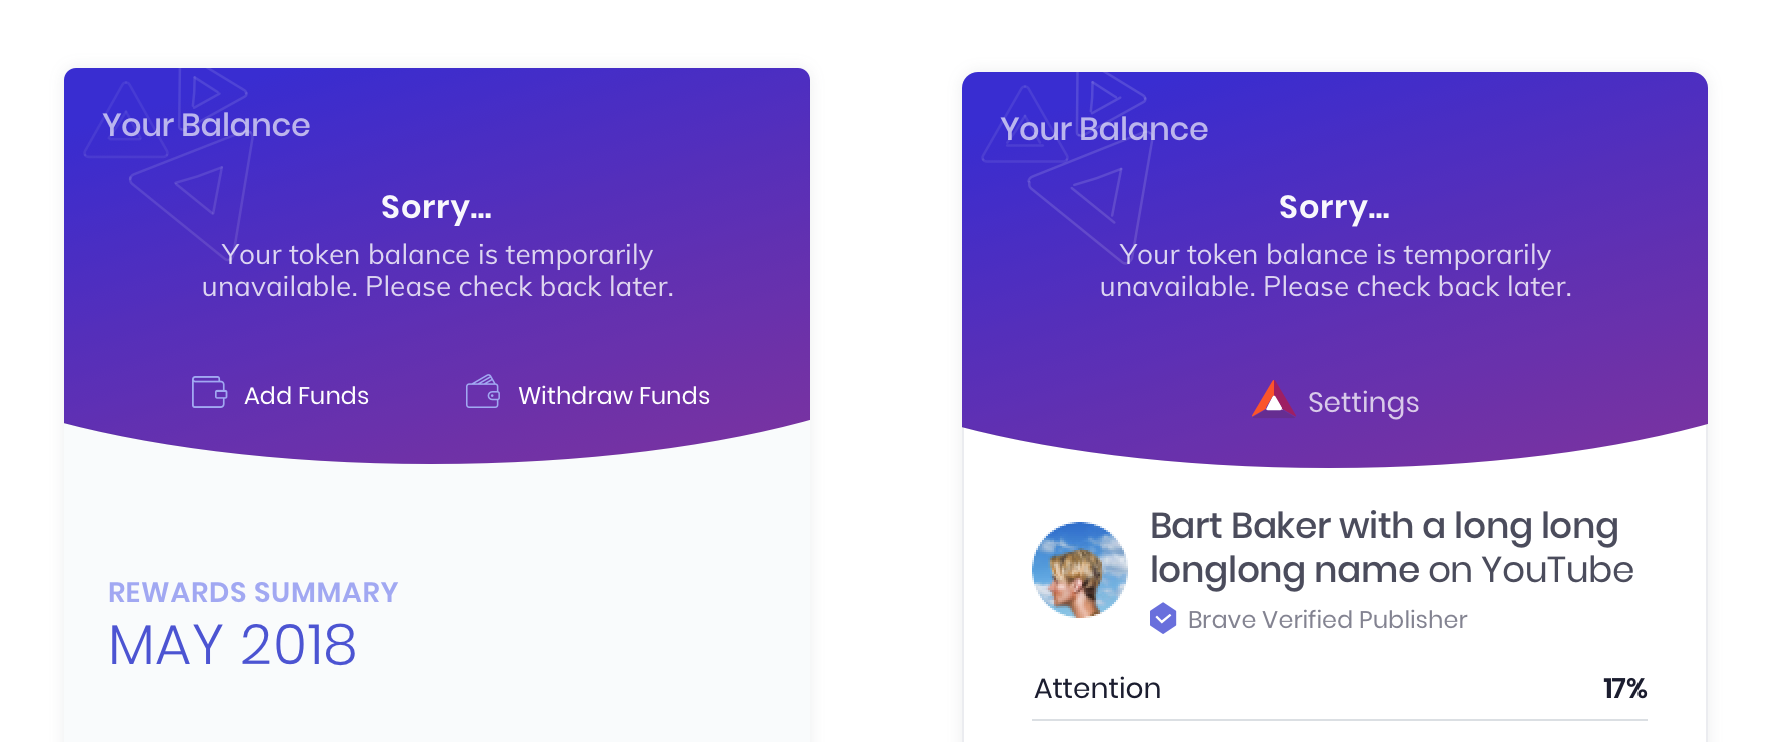Image resolution: width=1784 pixels, height=742 pixels.
Task: Click the Withdraw Funds label
Action: pyautogui.click(x=613, y=395)
